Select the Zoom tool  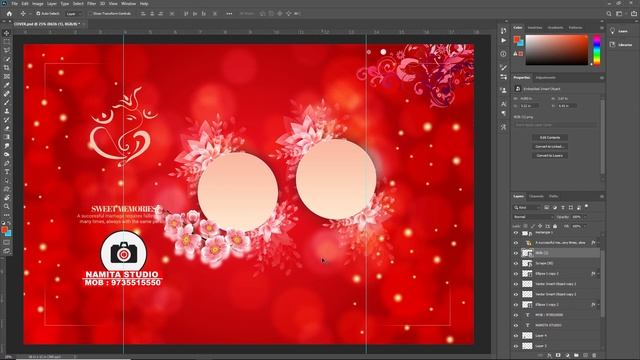click(x=7, y=206)
